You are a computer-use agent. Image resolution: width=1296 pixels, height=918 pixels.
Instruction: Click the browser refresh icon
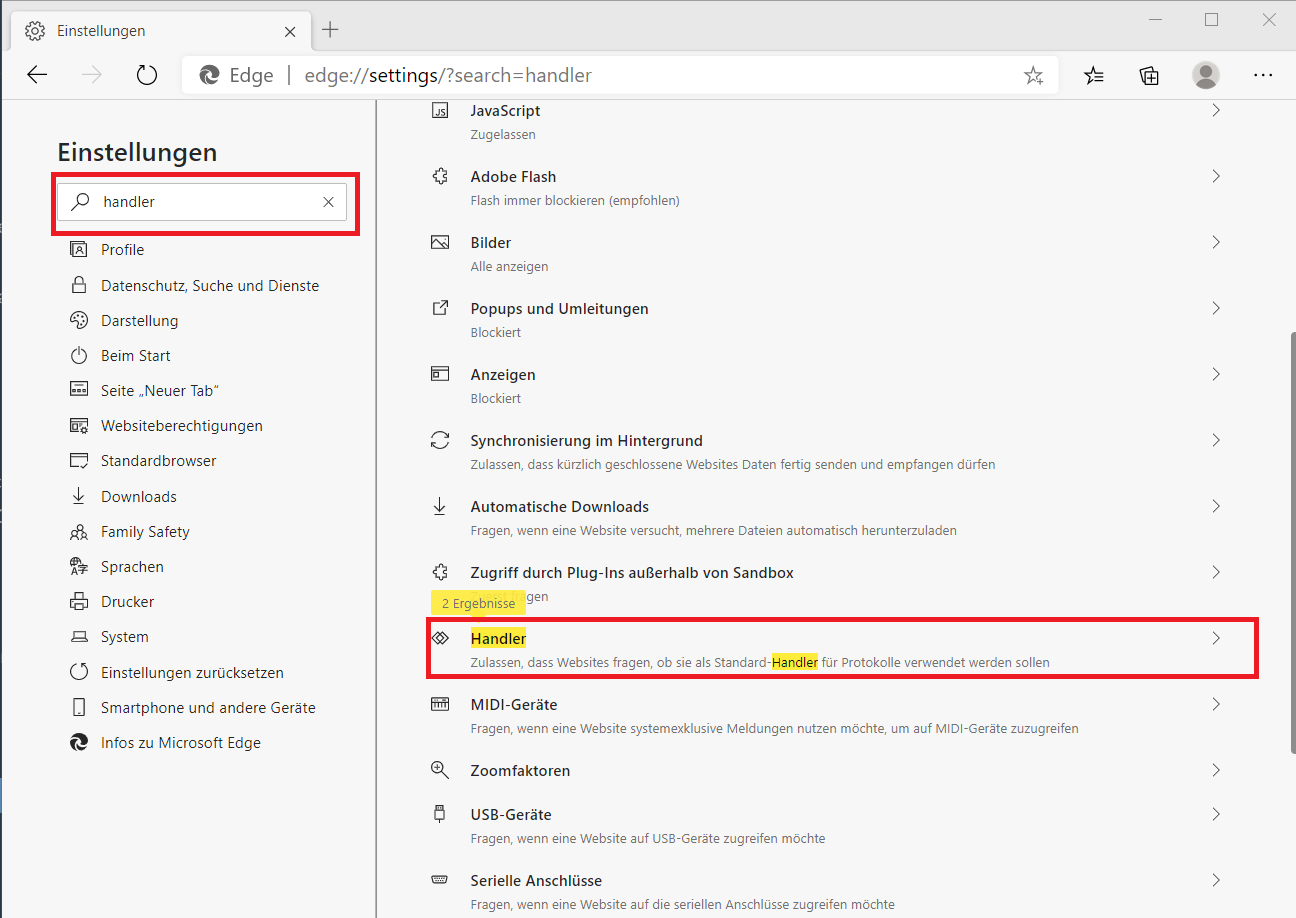pos(147,75)
